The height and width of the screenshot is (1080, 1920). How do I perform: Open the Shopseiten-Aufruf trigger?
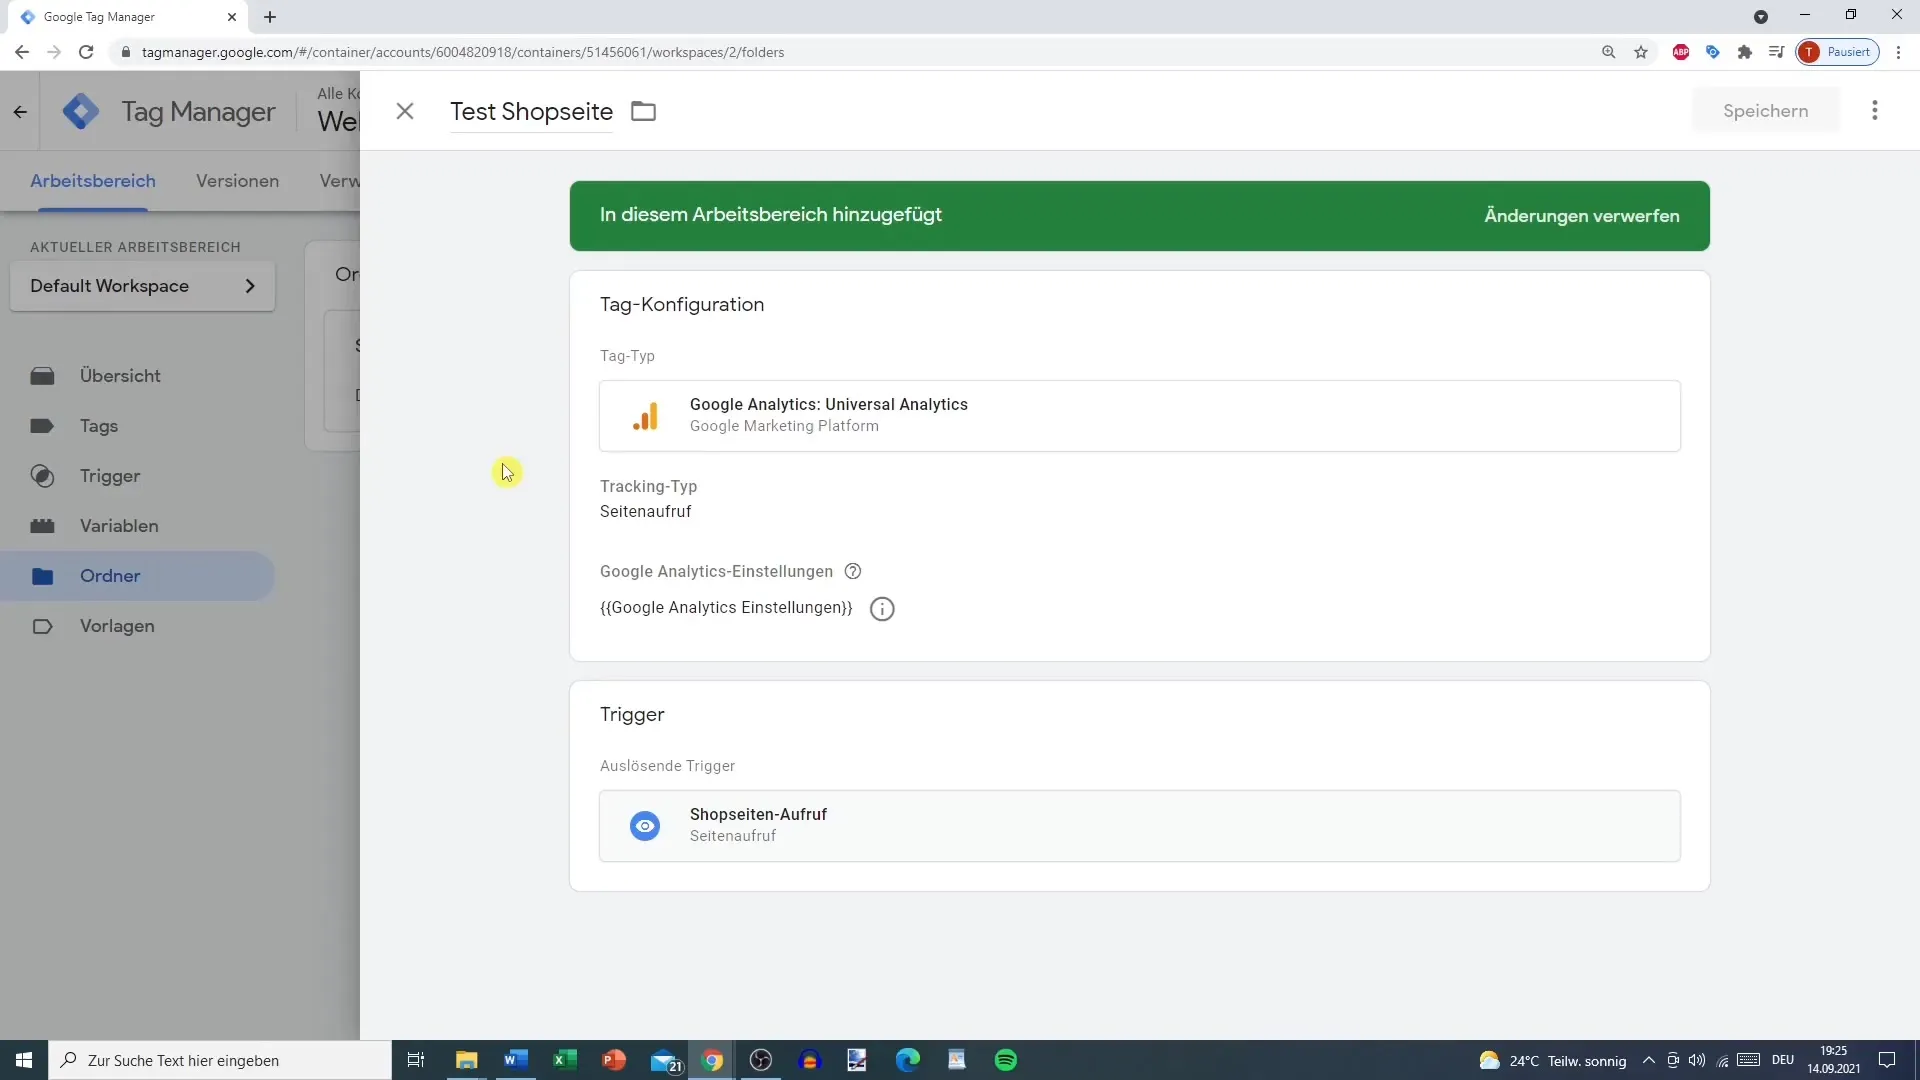pyautogui.click(x=1139, y=825)
